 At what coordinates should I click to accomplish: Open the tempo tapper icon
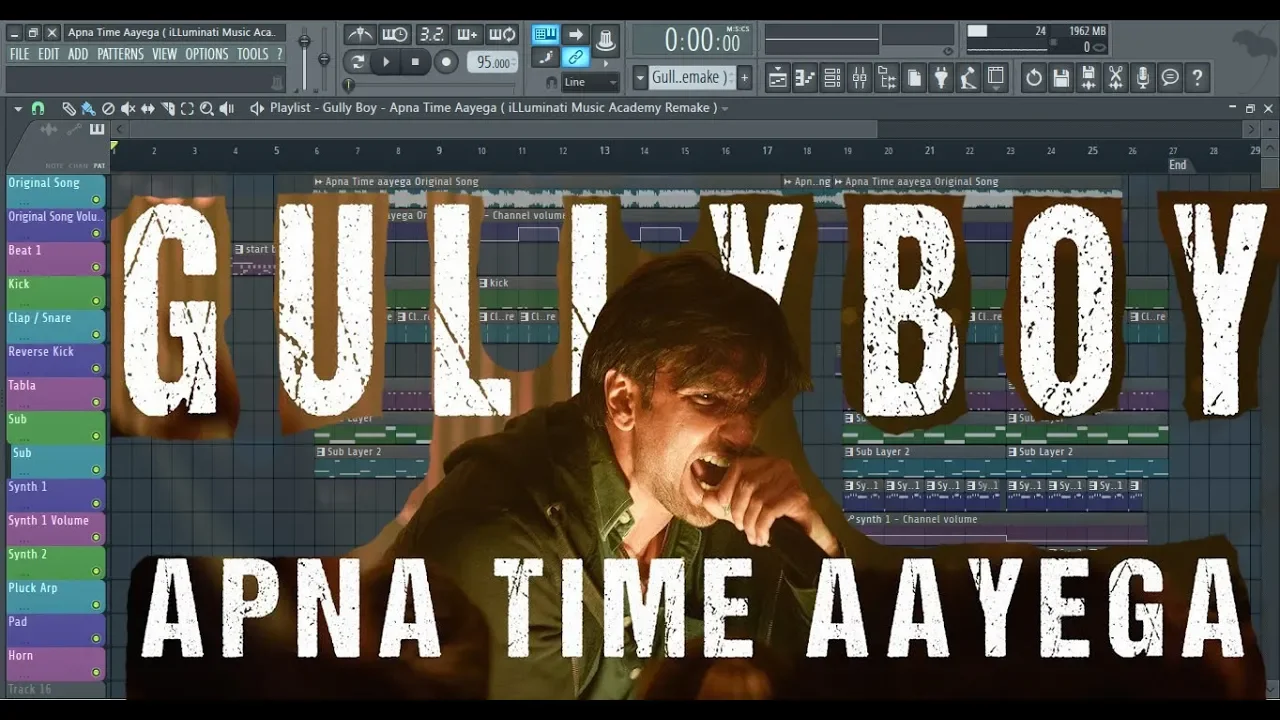pos(967,78)
